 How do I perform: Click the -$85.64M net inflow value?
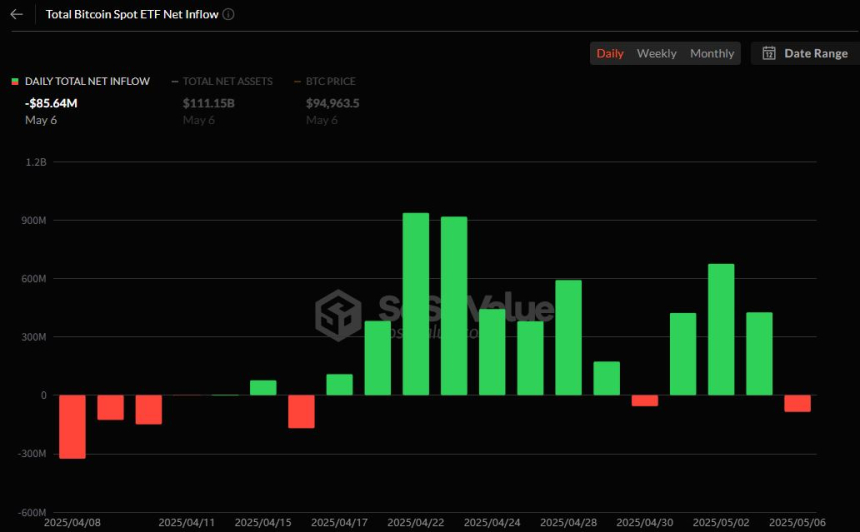(53, 102)
